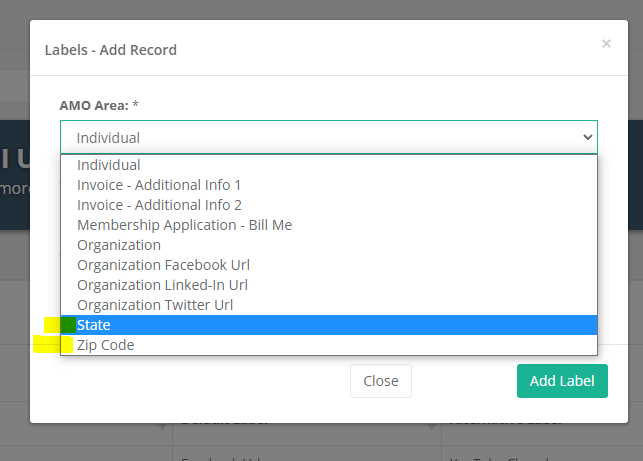Choose Invoice - Additional Info 1 option
The image size is (643, 461).
coord(159,185)
